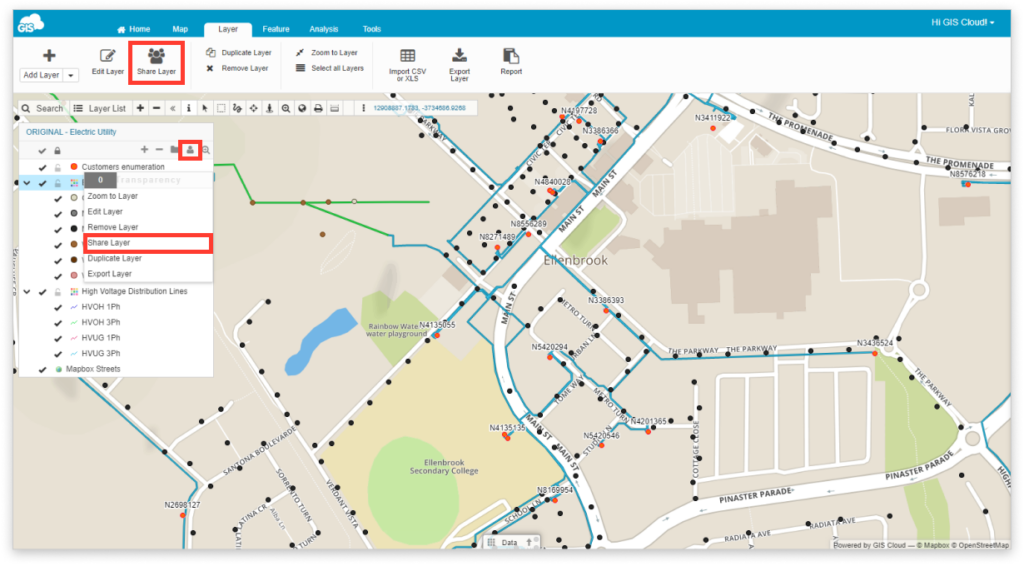Zoom out with the map minus button

157,108
